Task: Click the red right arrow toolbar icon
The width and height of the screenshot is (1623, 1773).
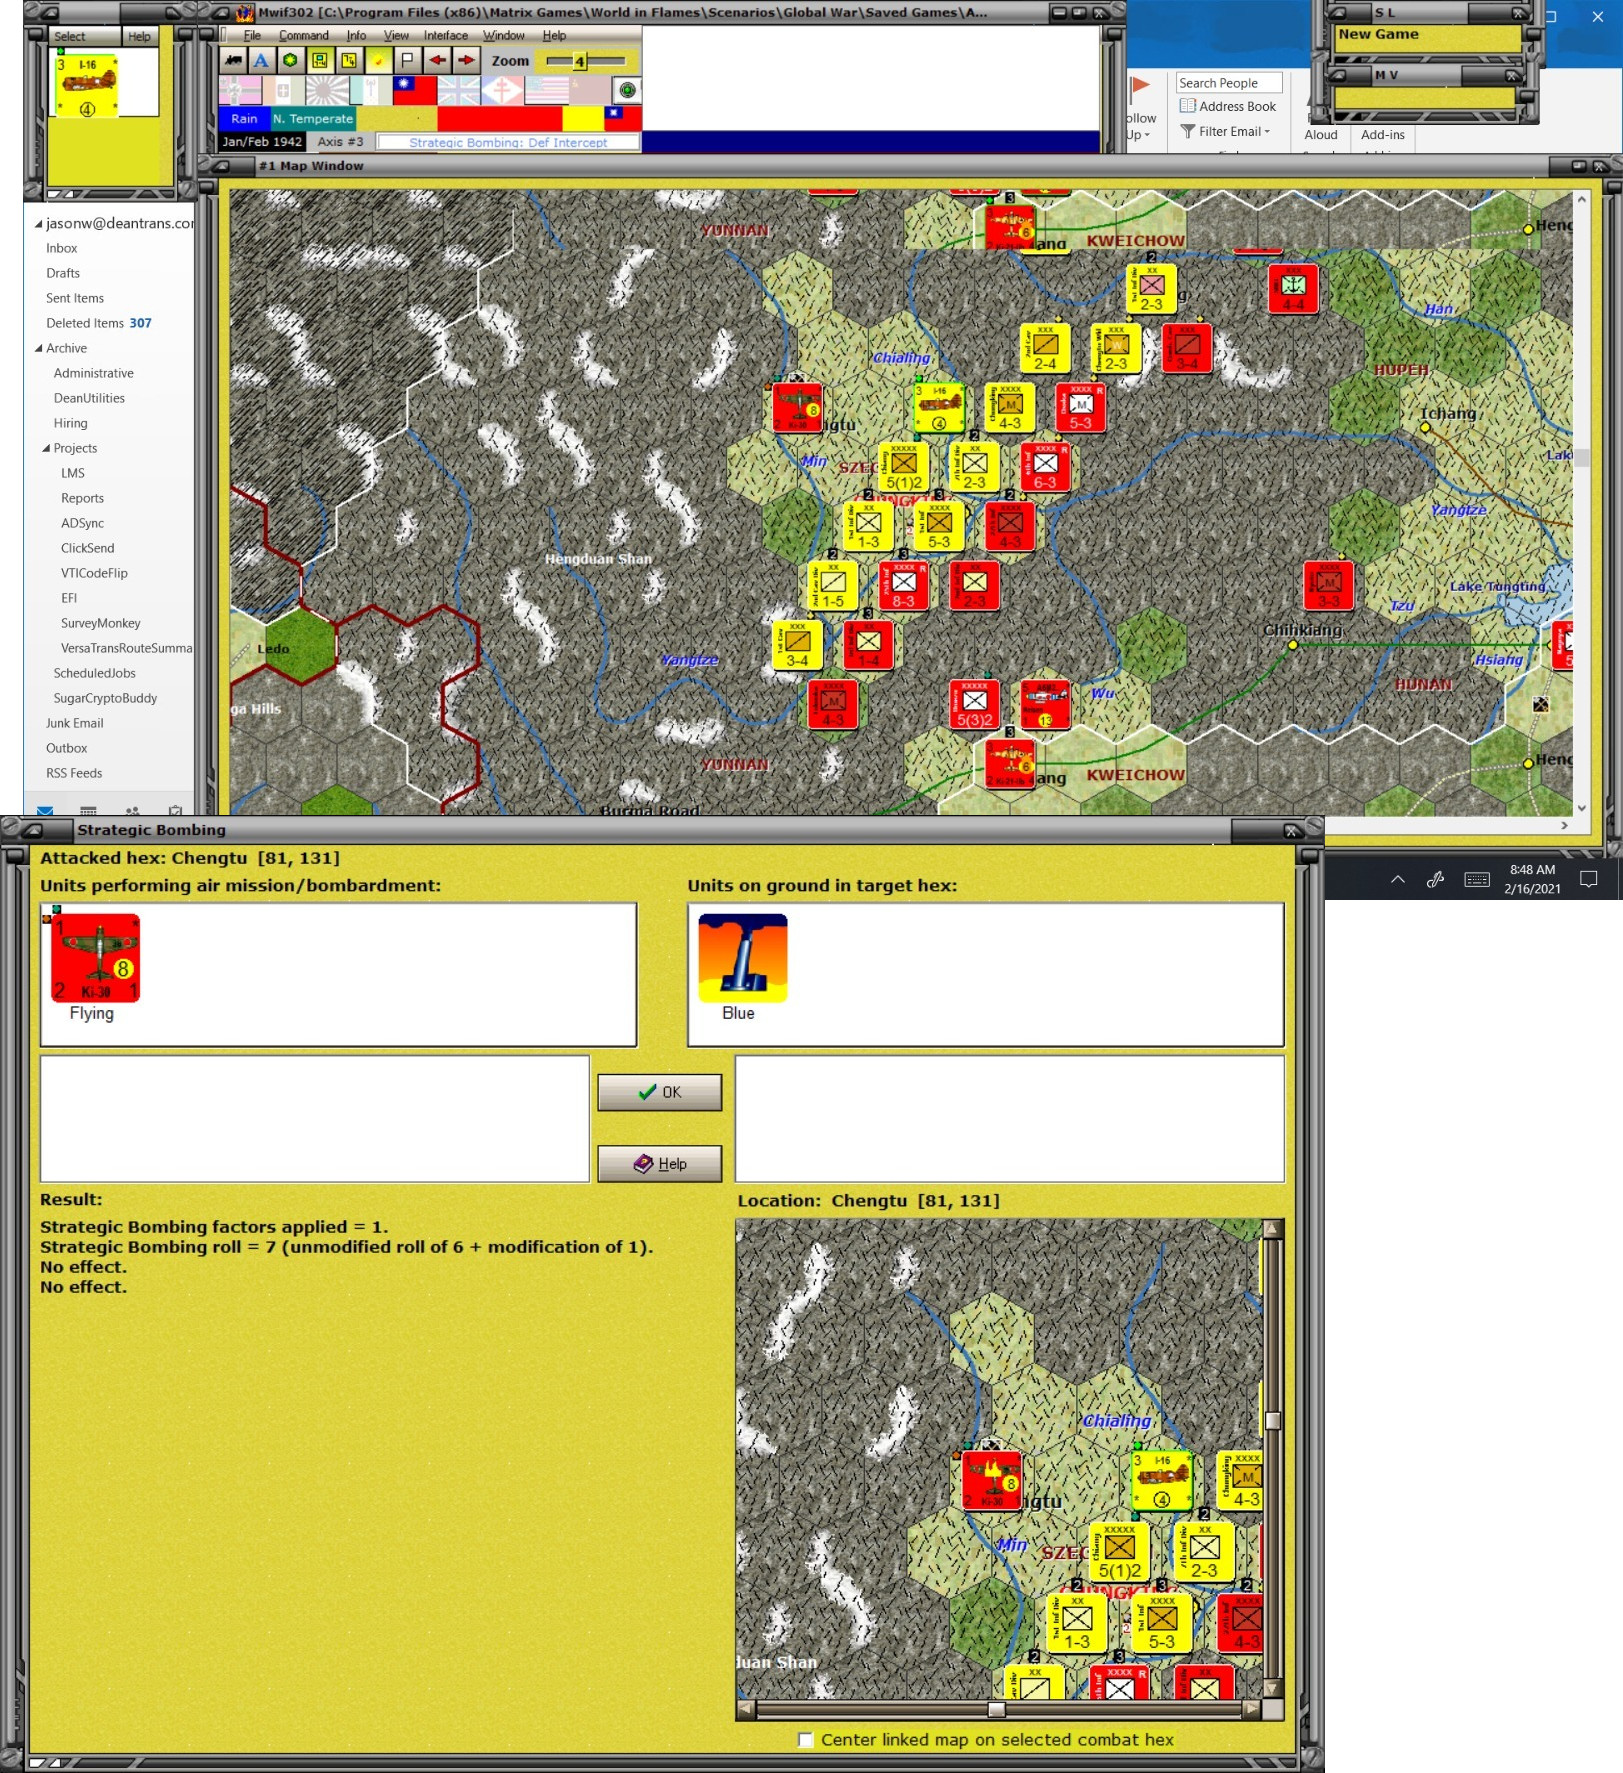Action: point(466,60)
